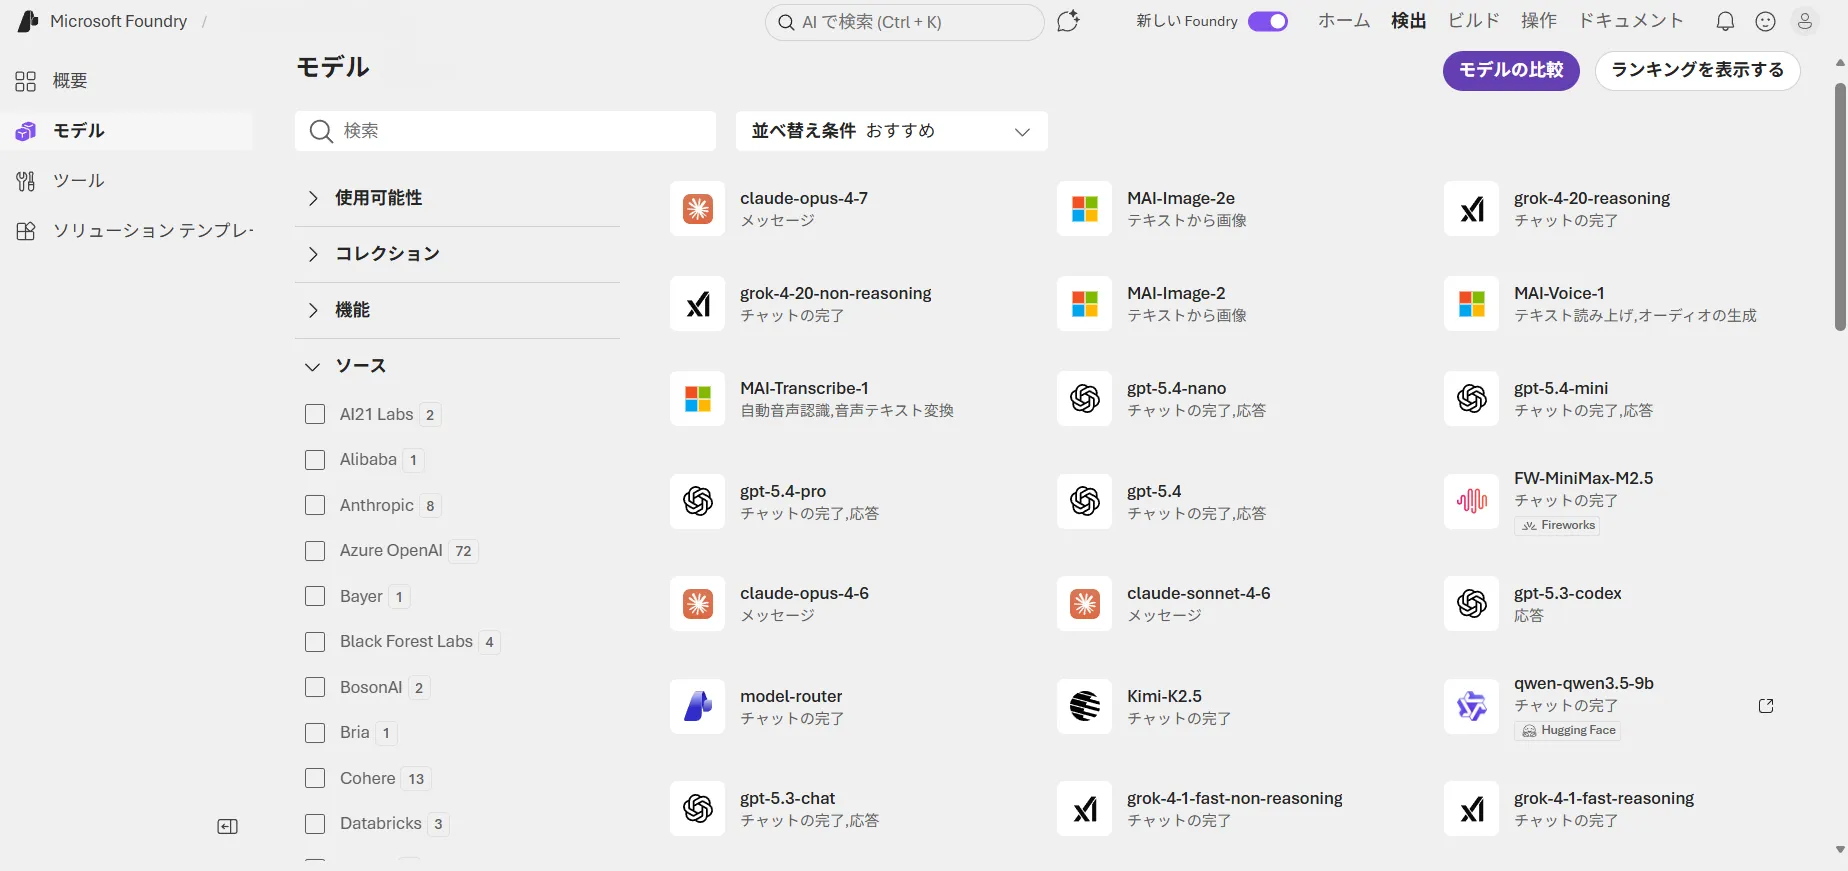Select the 検出 tab
This screenshot has width=1848, height=871.
pyautogui.click(x=1409, y=21)
